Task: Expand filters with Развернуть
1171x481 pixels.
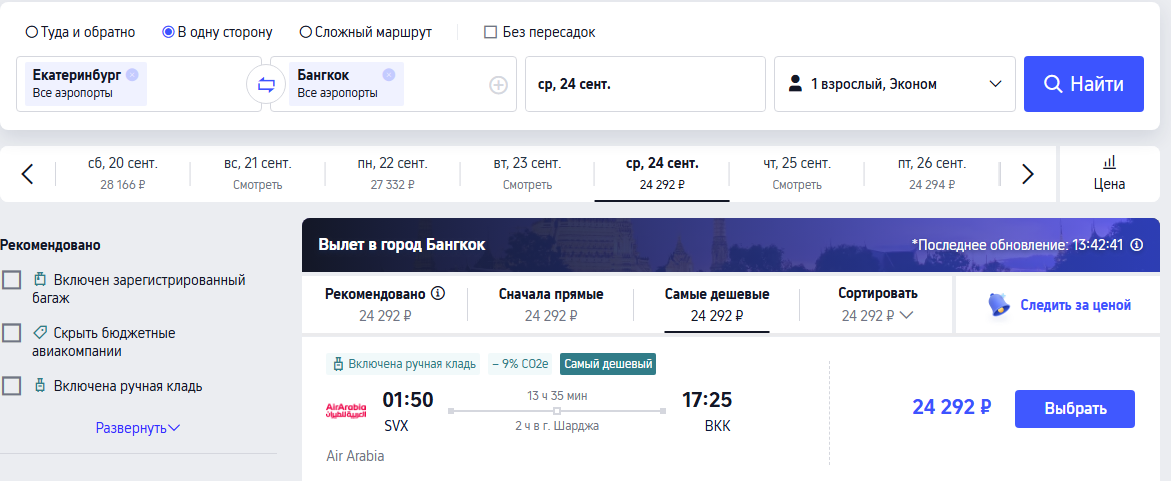Action: click(x=138, y=428)
